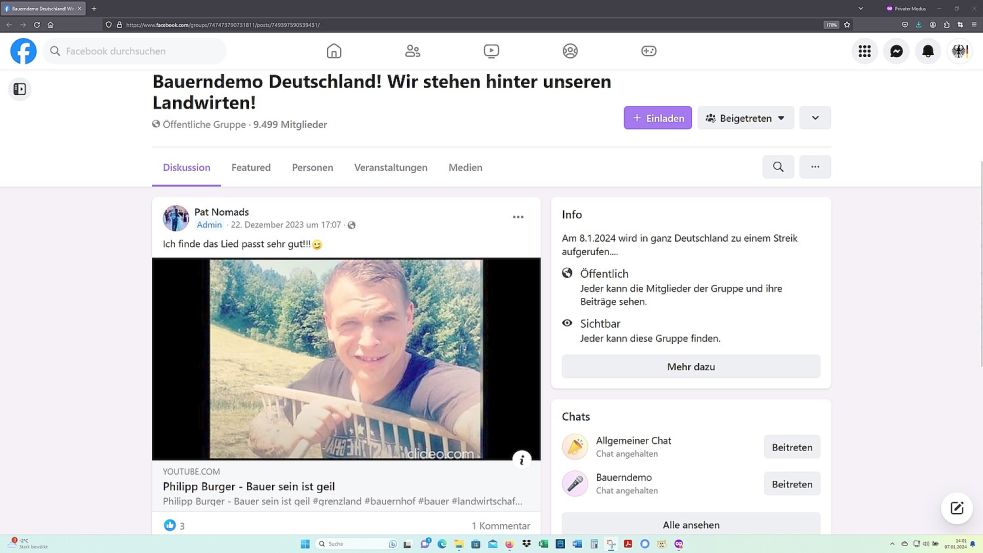Click the Bauerndemo chat microphone icon
This screenshot has height=553, width=983.
[x=575, y=484]
